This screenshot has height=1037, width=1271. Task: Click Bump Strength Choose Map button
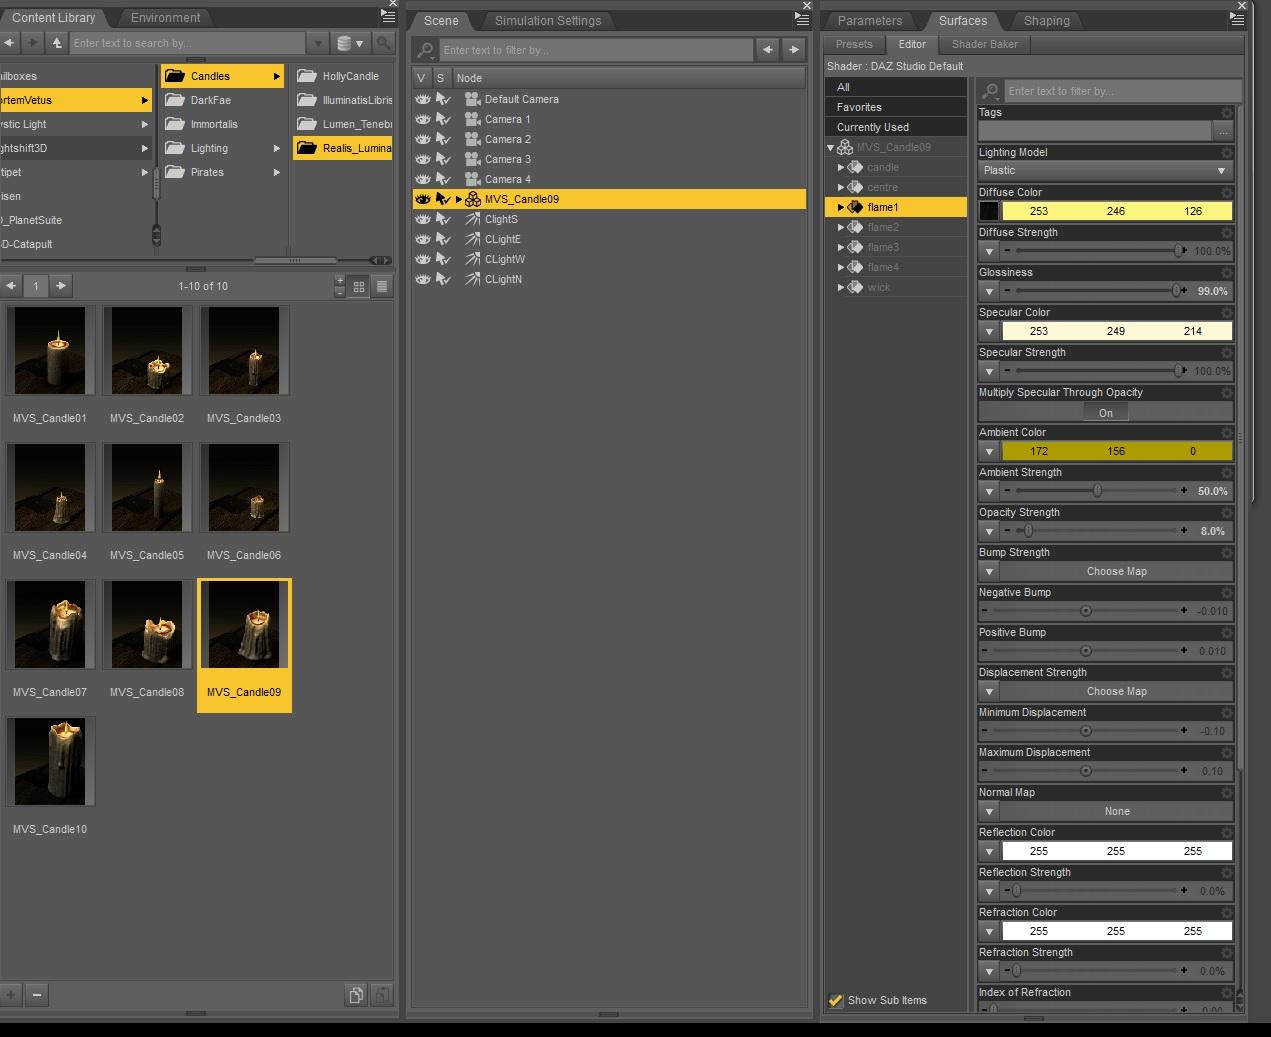point(1116,571)
